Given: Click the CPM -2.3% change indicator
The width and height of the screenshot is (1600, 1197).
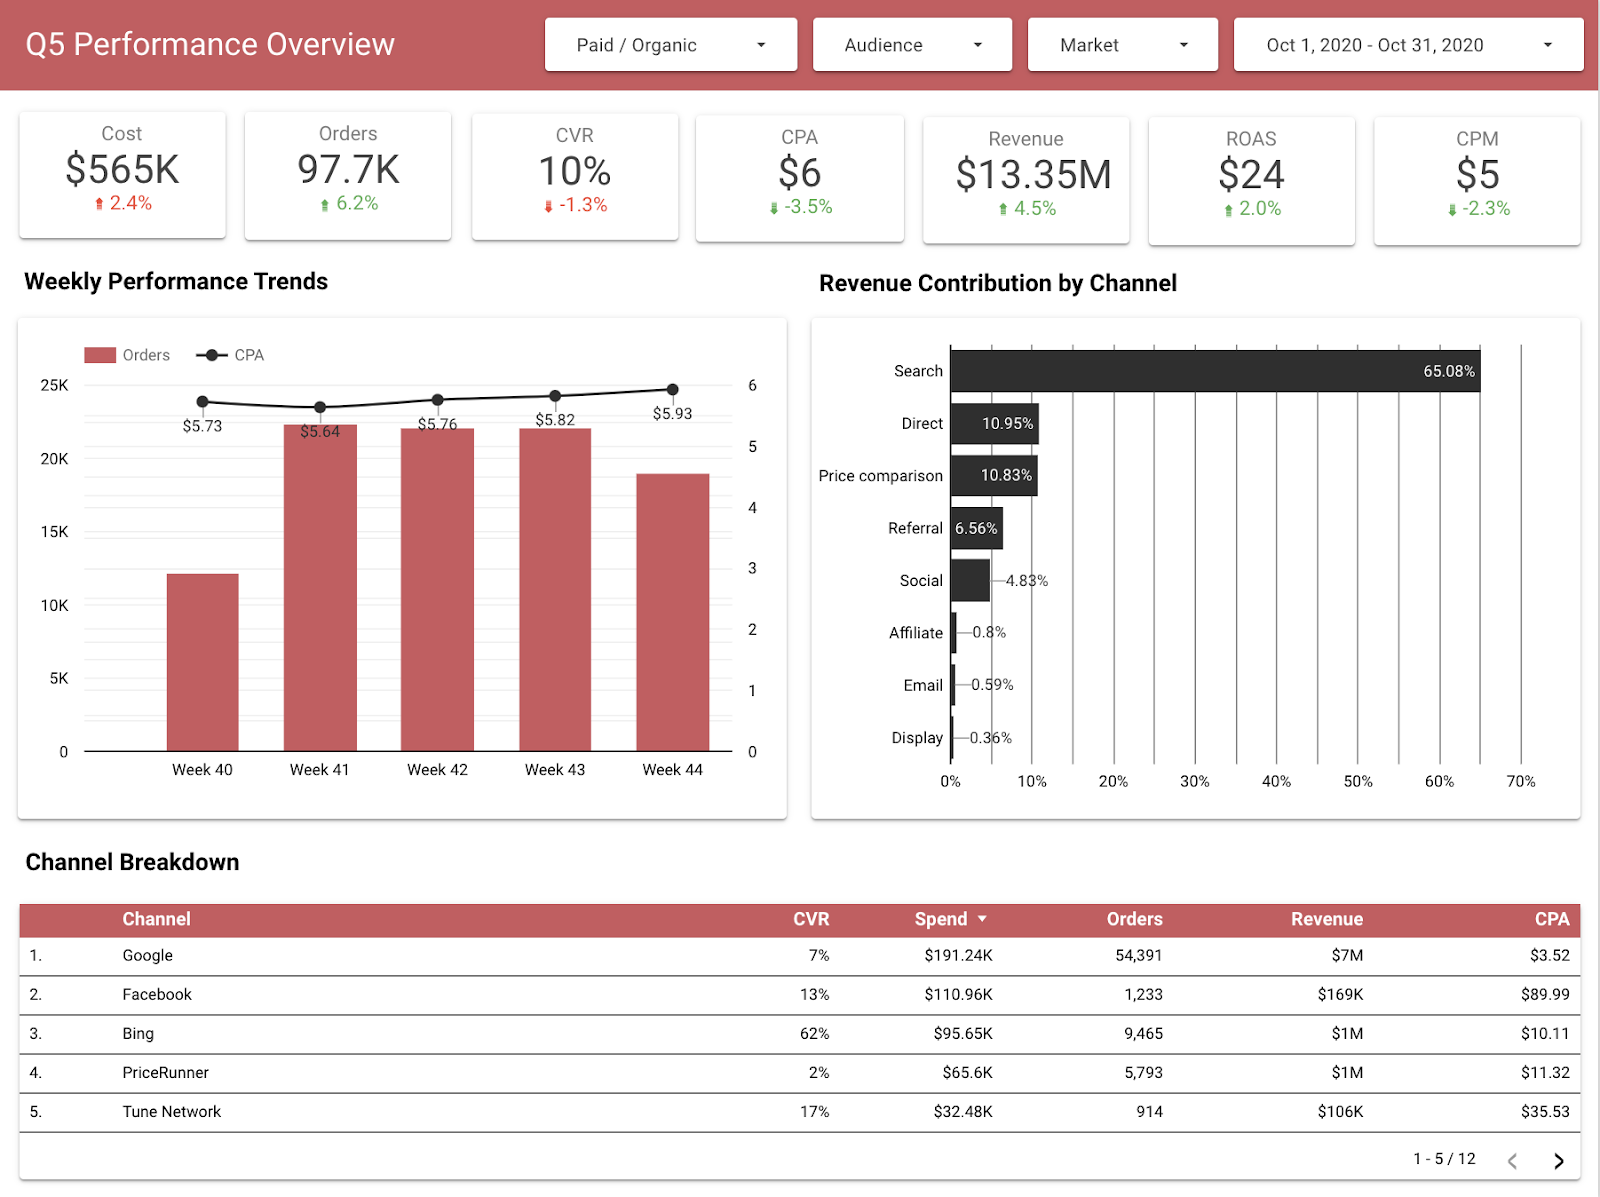Looking at the screenshot, I should click(x=1478, y=209).
